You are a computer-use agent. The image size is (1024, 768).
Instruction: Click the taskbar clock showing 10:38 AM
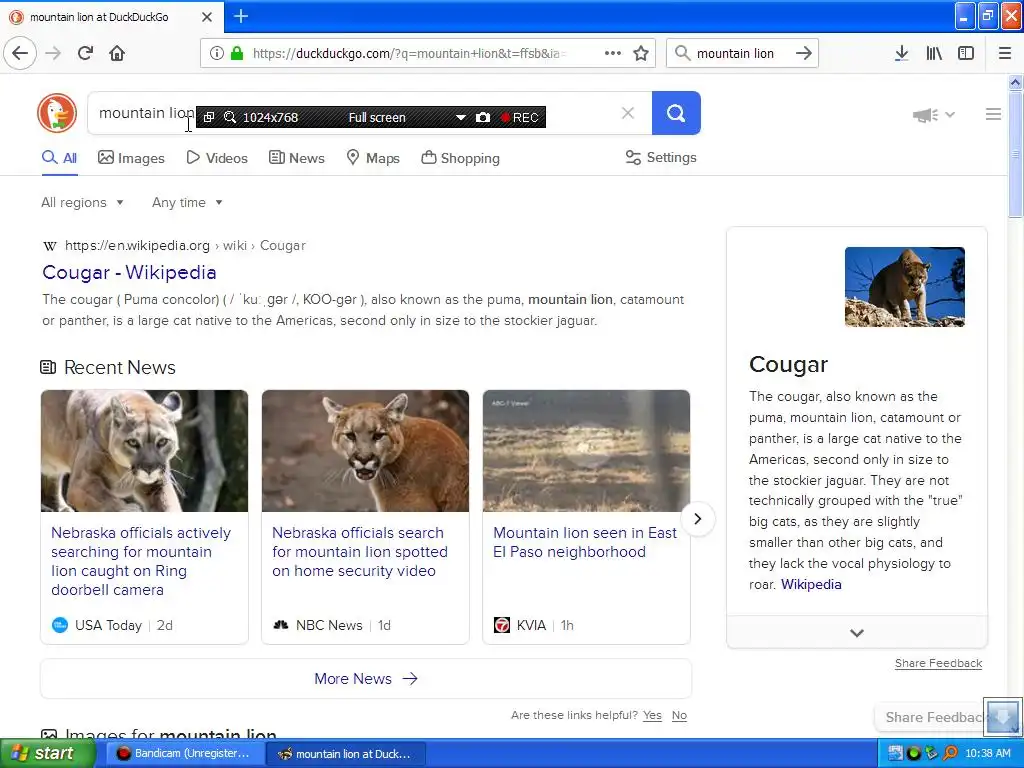tap(987, 754)
